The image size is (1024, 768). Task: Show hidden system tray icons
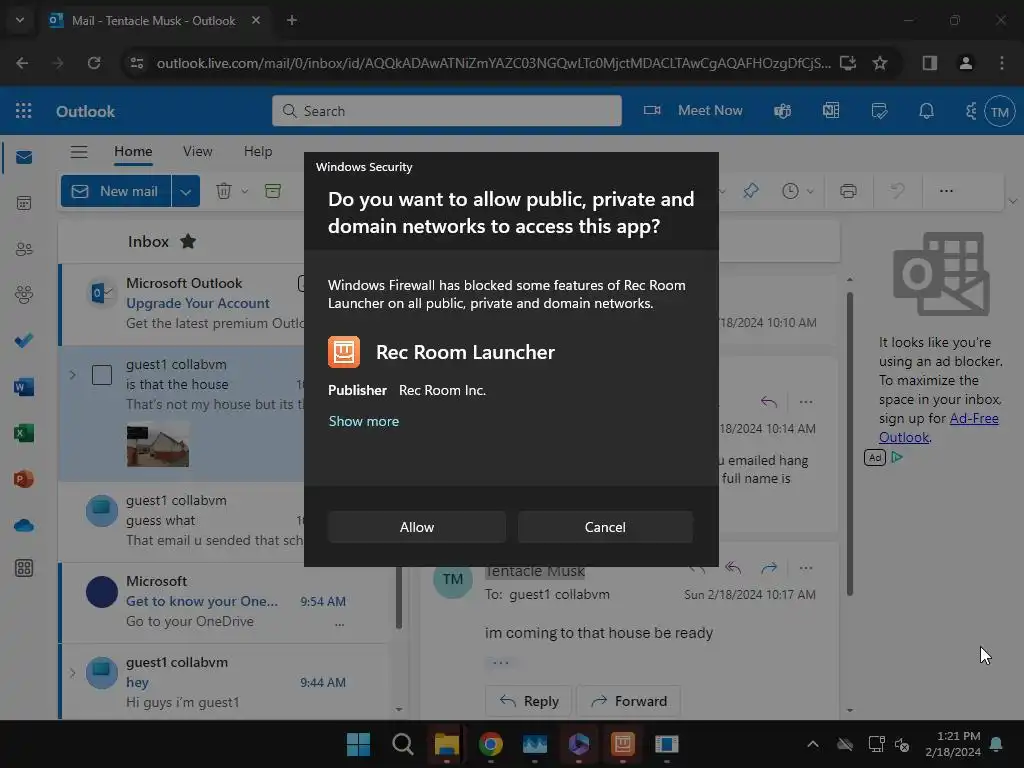[x=812, y=744]
